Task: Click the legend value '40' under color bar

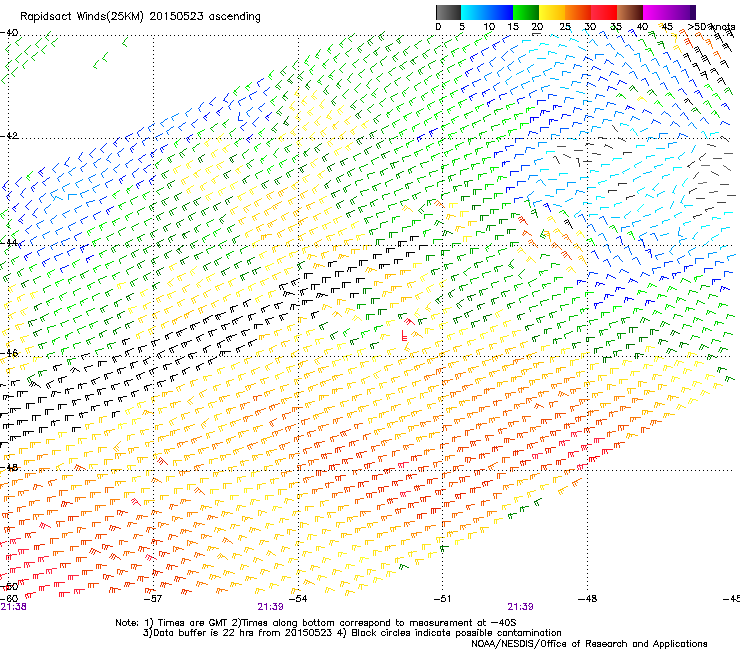Action: point(642,26)
